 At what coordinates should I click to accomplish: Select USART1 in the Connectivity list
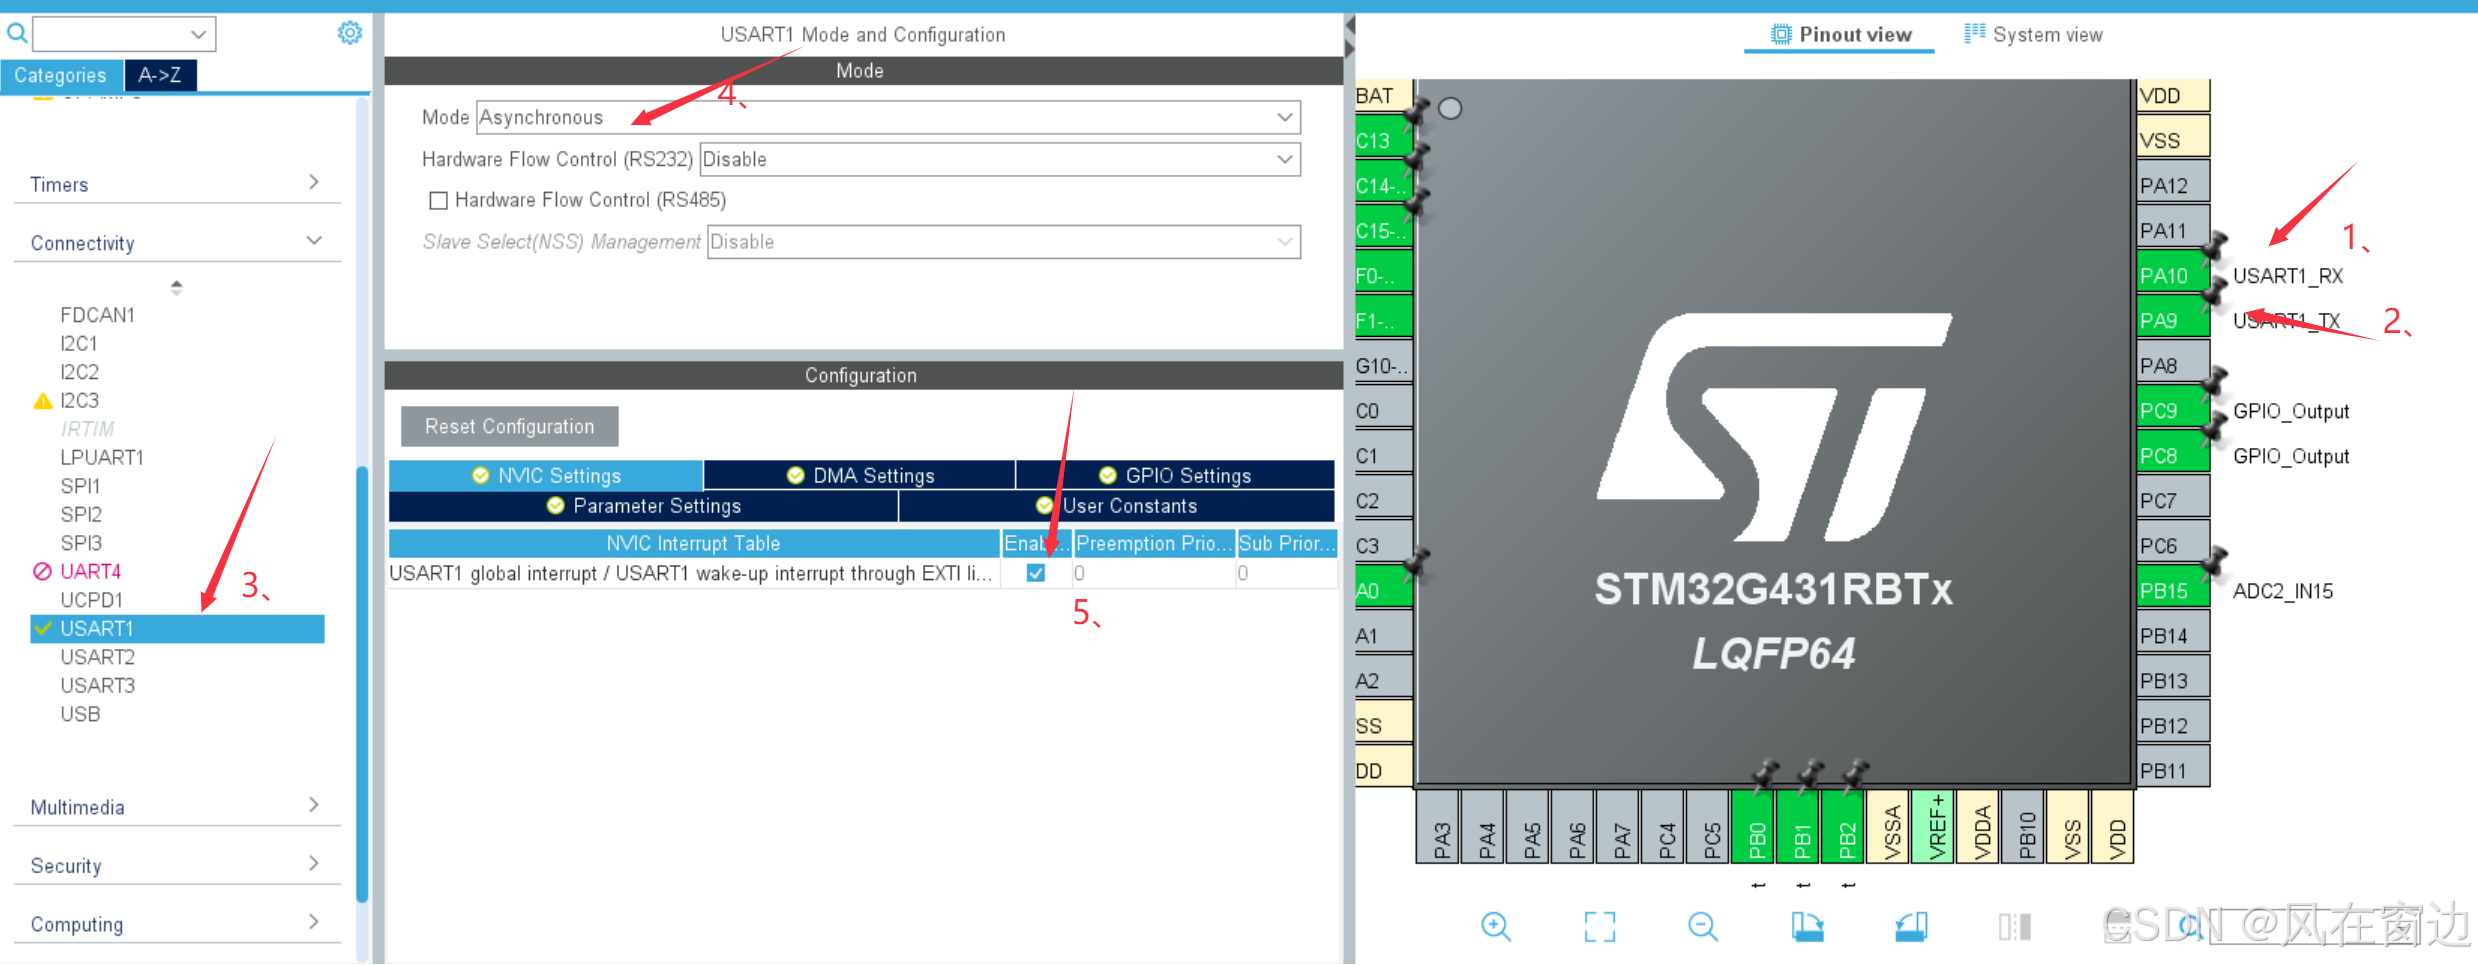177,628
